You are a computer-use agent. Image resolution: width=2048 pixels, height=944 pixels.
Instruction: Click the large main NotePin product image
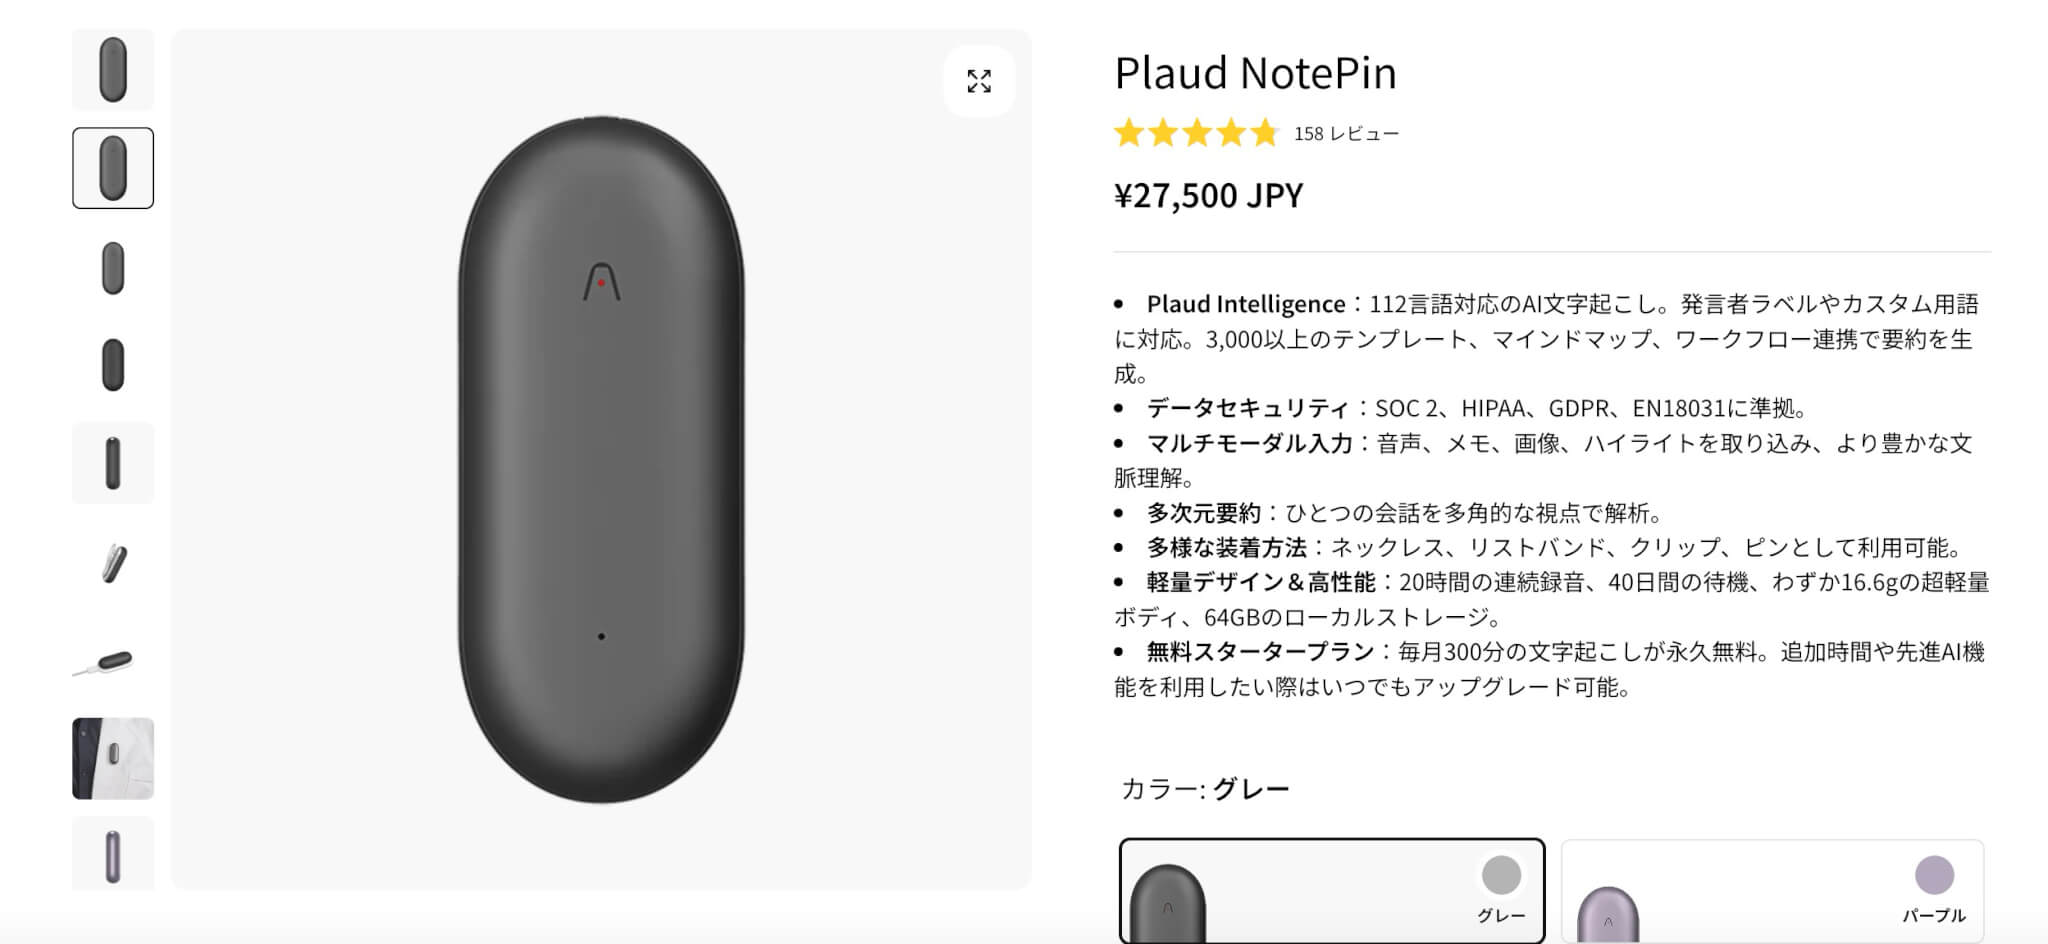[601, 460]
